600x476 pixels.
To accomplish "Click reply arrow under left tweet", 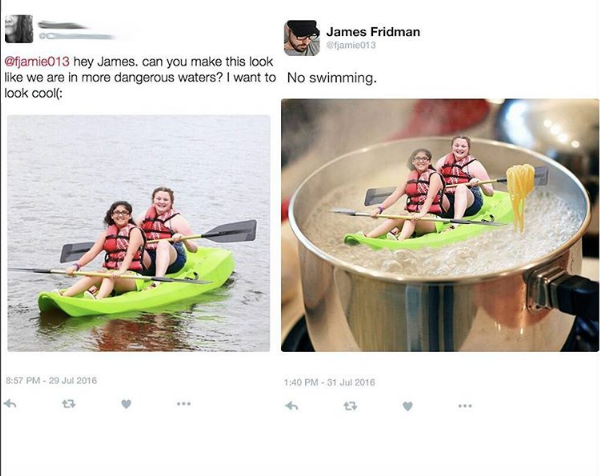I will [x=10, y=403].
